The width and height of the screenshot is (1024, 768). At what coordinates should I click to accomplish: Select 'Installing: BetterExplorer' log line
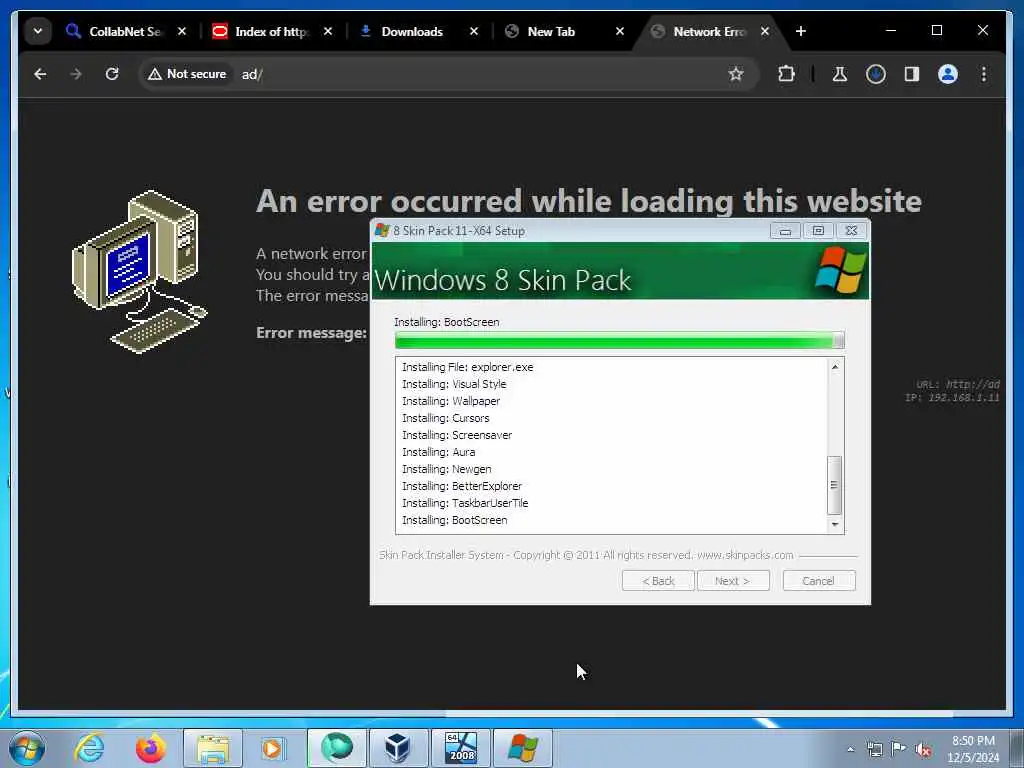(x=462, y=486)
